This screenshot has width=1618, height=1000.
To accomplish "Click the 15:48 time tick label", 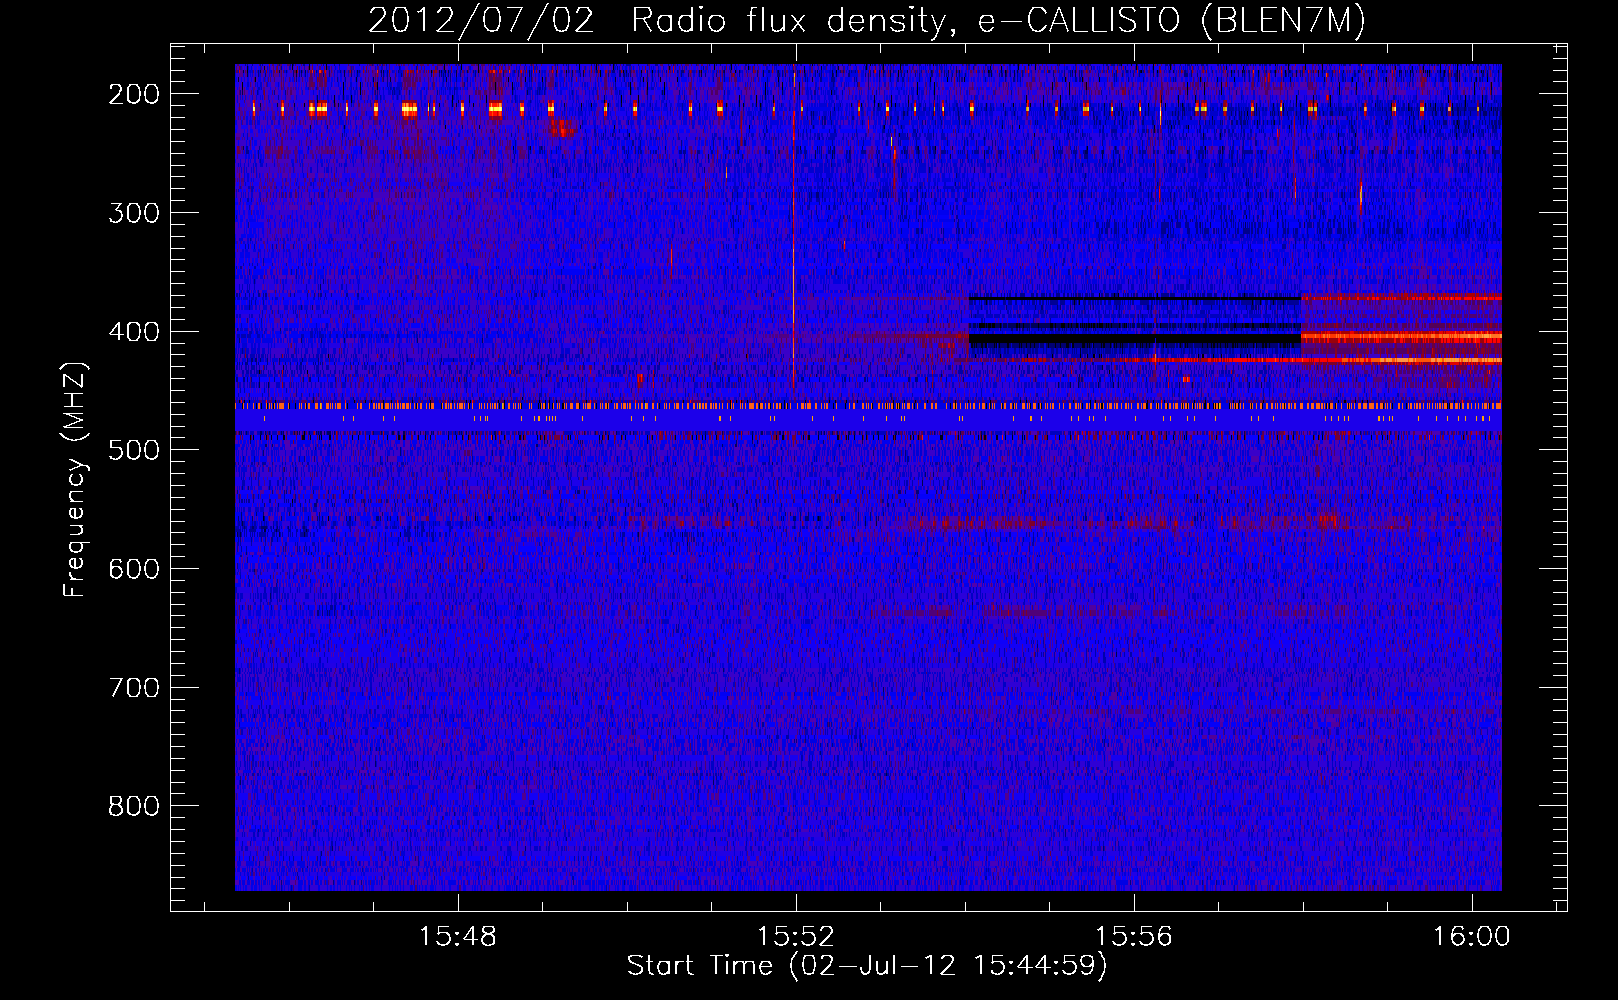I will (458, 937).
